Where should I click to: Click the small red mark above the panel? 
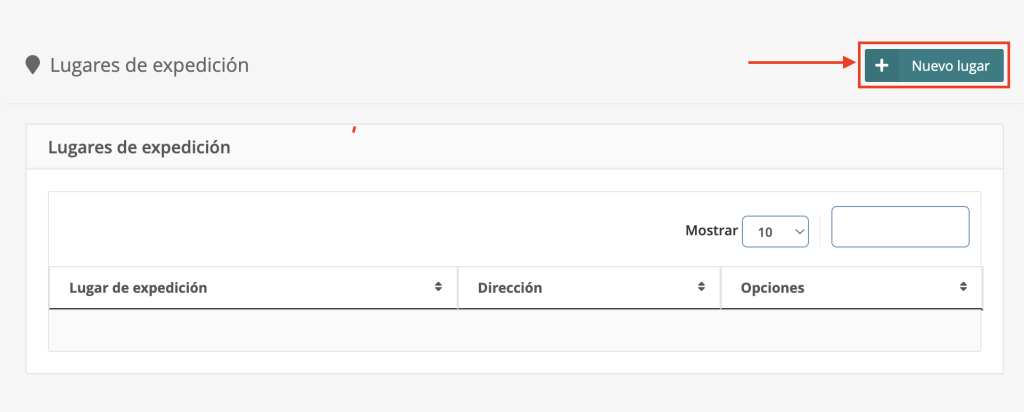[354, 128]
